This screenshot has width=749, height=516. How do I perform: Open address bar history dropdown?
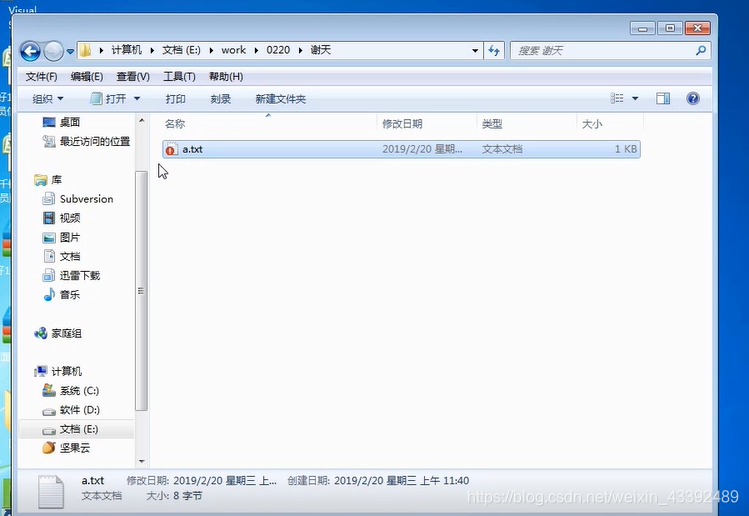click(475, 51)
